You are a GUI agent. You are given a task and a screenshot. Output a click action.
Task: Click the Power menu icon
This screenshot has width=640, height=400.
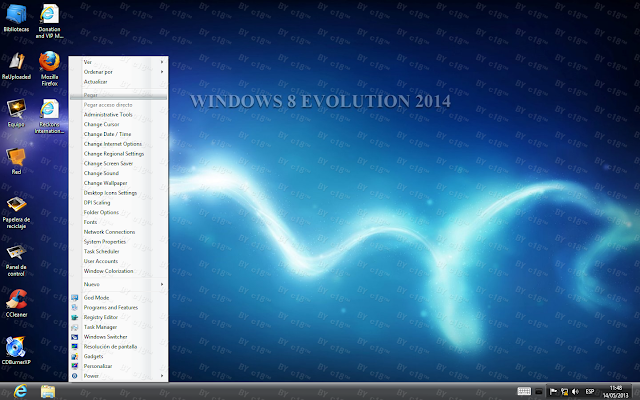pyautogui.click(x=75, y=376)
